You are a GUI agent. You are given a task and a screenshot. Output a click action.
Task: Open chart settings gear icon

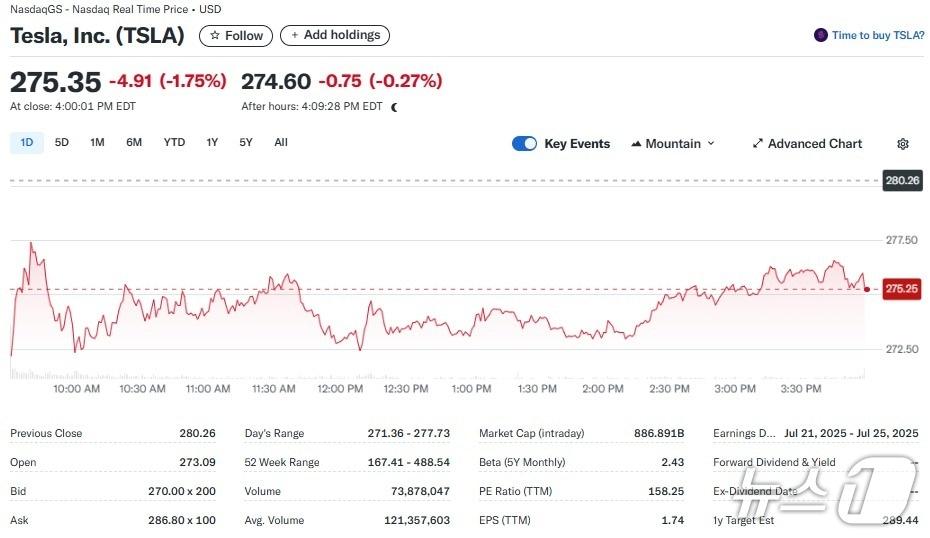point(902,144)
